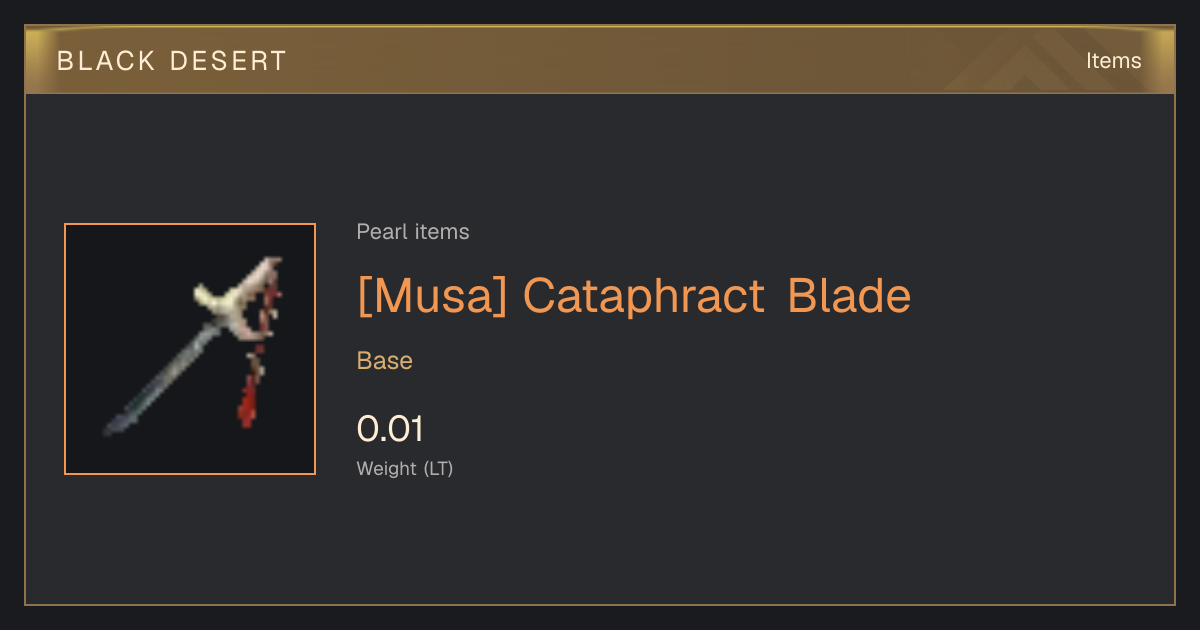Click the word DESERT in the header
The width and height of the screenshot is (1200, 630).
pos(228,61)
